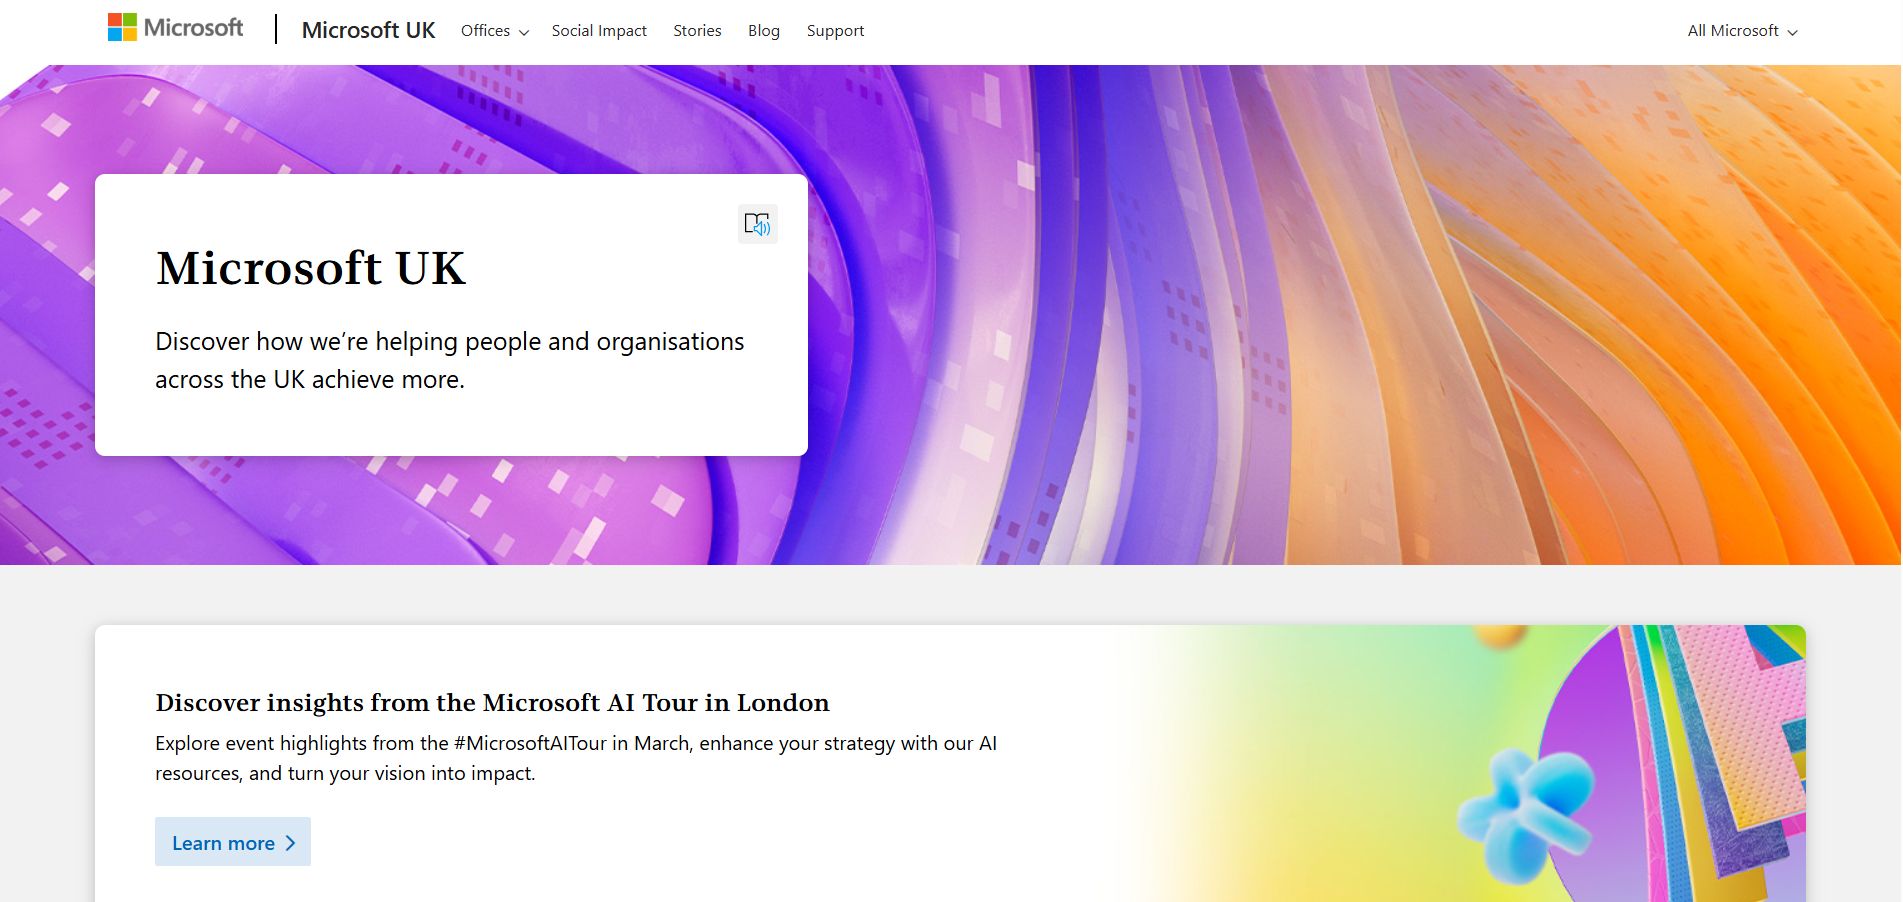Navigate to the Blog section
Screen dimensions: 1903x902
763,30
